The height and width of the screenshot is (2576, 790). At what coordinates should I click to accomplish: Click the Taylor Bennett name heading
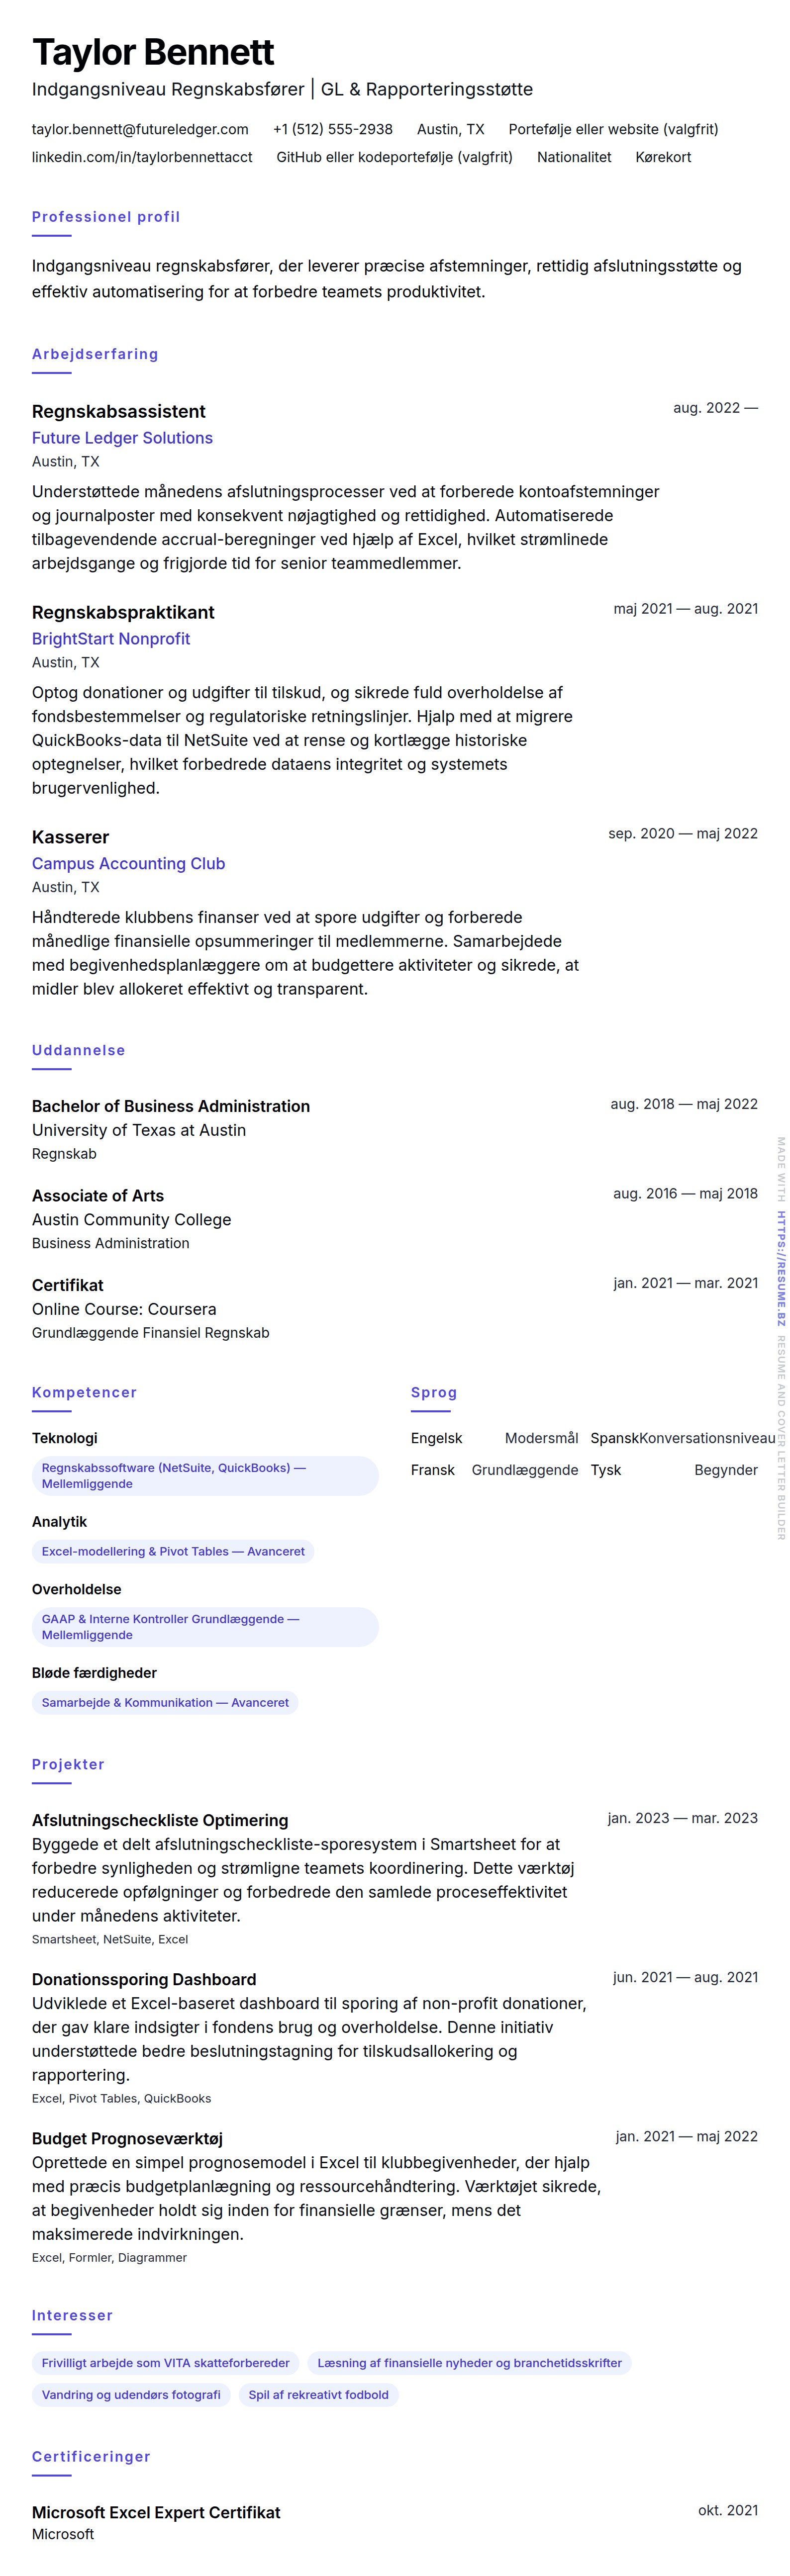[153, 52]
